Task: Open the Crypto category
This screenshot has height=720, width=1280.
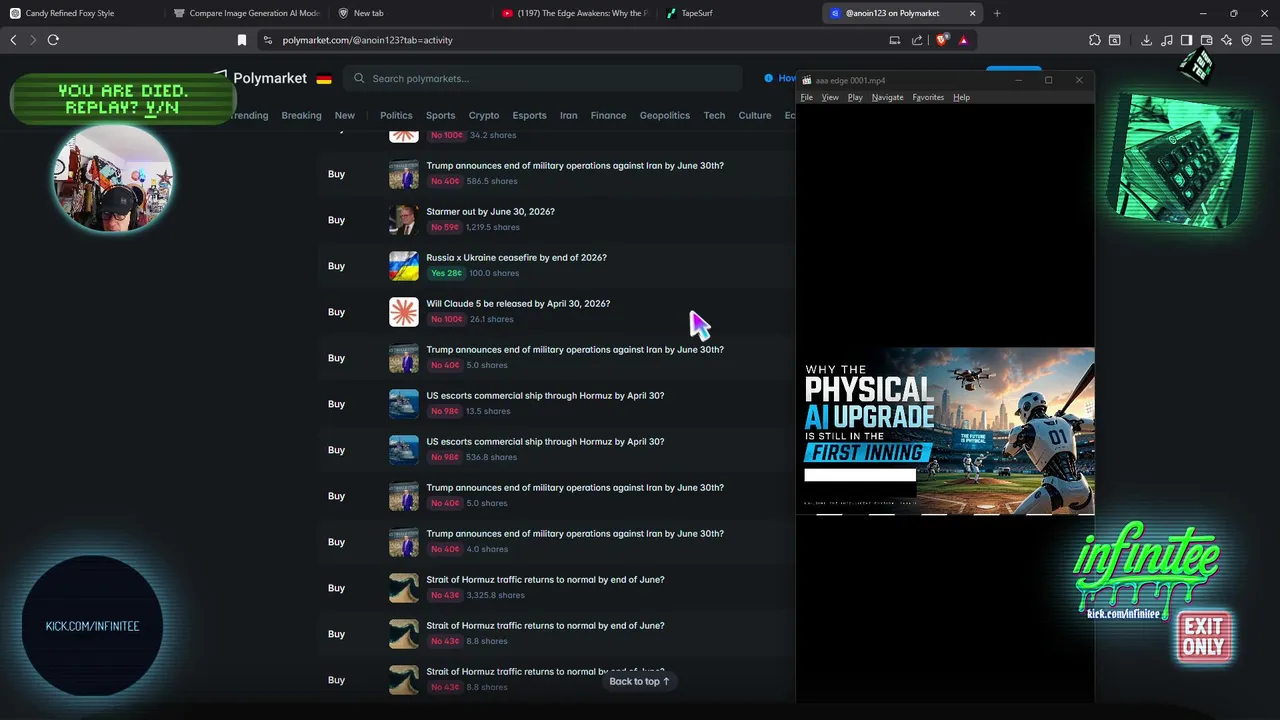Action: click(x=484, y=115)
